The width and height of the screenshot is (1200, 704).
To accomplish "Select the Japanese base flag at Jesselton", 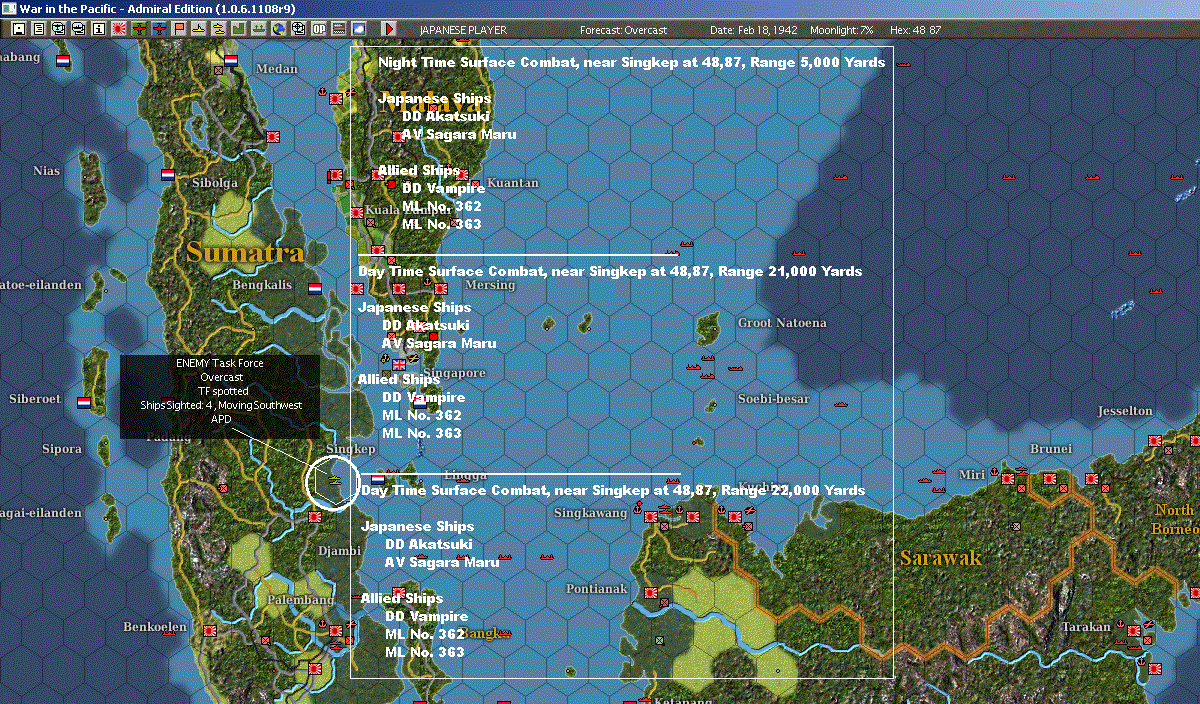I will [x=1157, y=440].
